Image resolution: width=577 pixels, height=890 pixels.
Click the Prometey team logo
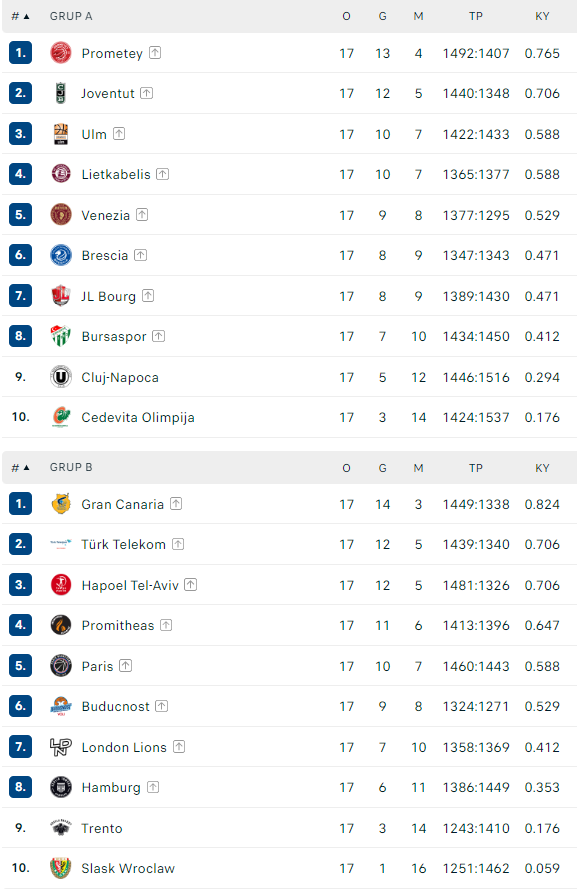point(61,53)
